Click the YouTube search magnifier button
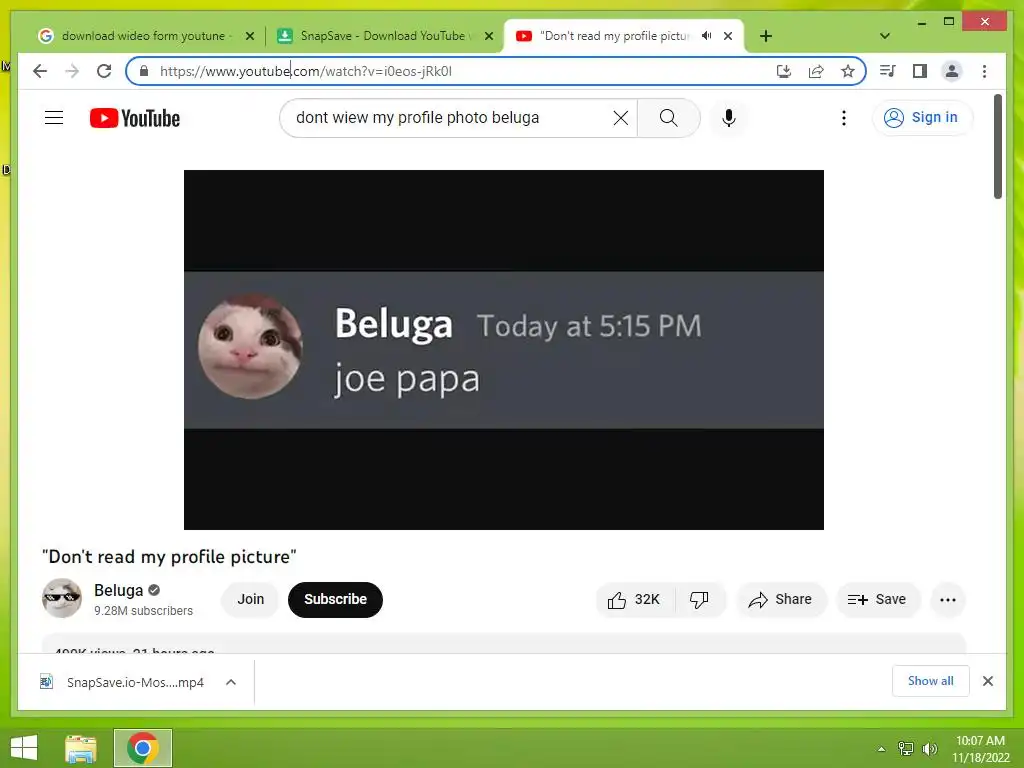Viewport: 1024px width, 768px height. click(669, 118)
